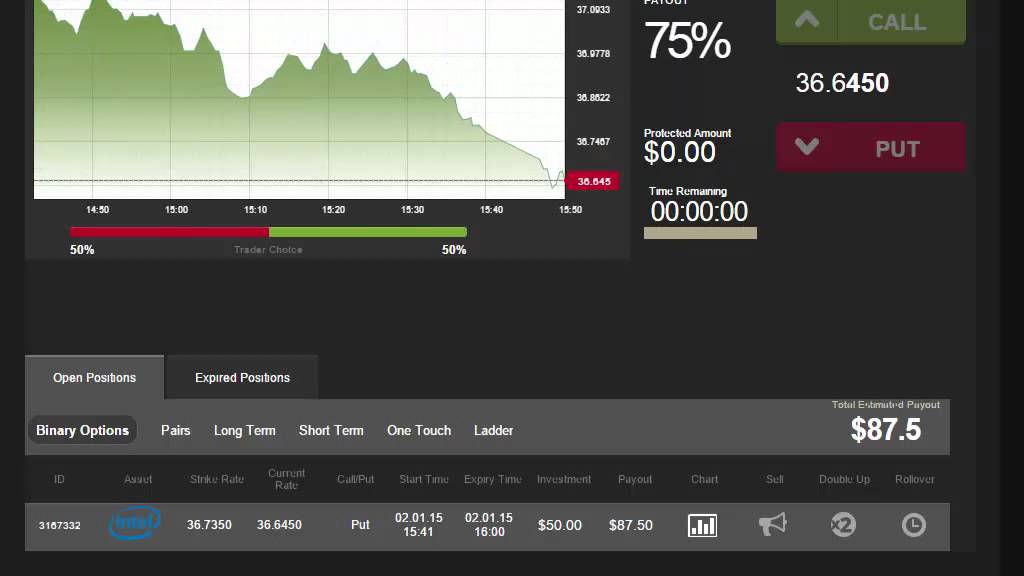Switch to Open Positions tab

(95, 377)
